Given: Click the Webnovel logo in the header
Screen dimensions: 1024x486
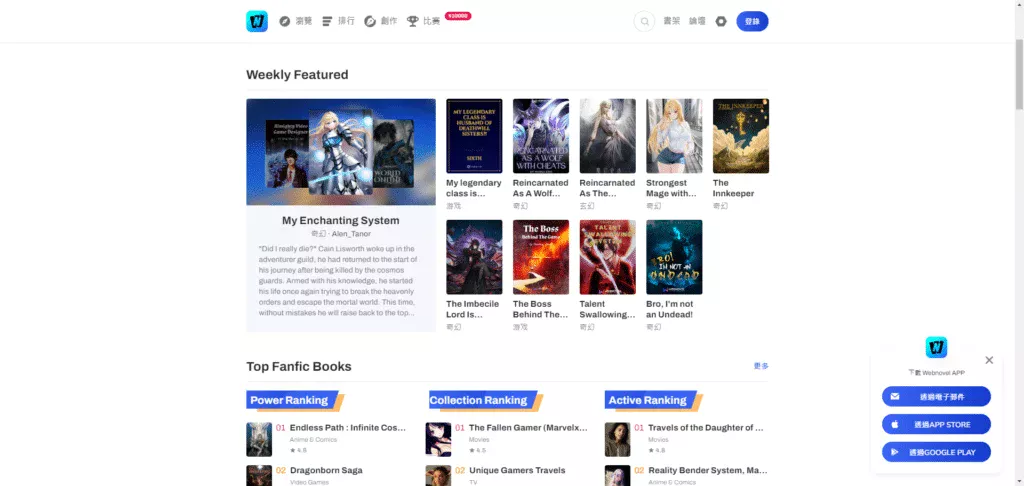Looking at the screenshot, I should (257, 21).
